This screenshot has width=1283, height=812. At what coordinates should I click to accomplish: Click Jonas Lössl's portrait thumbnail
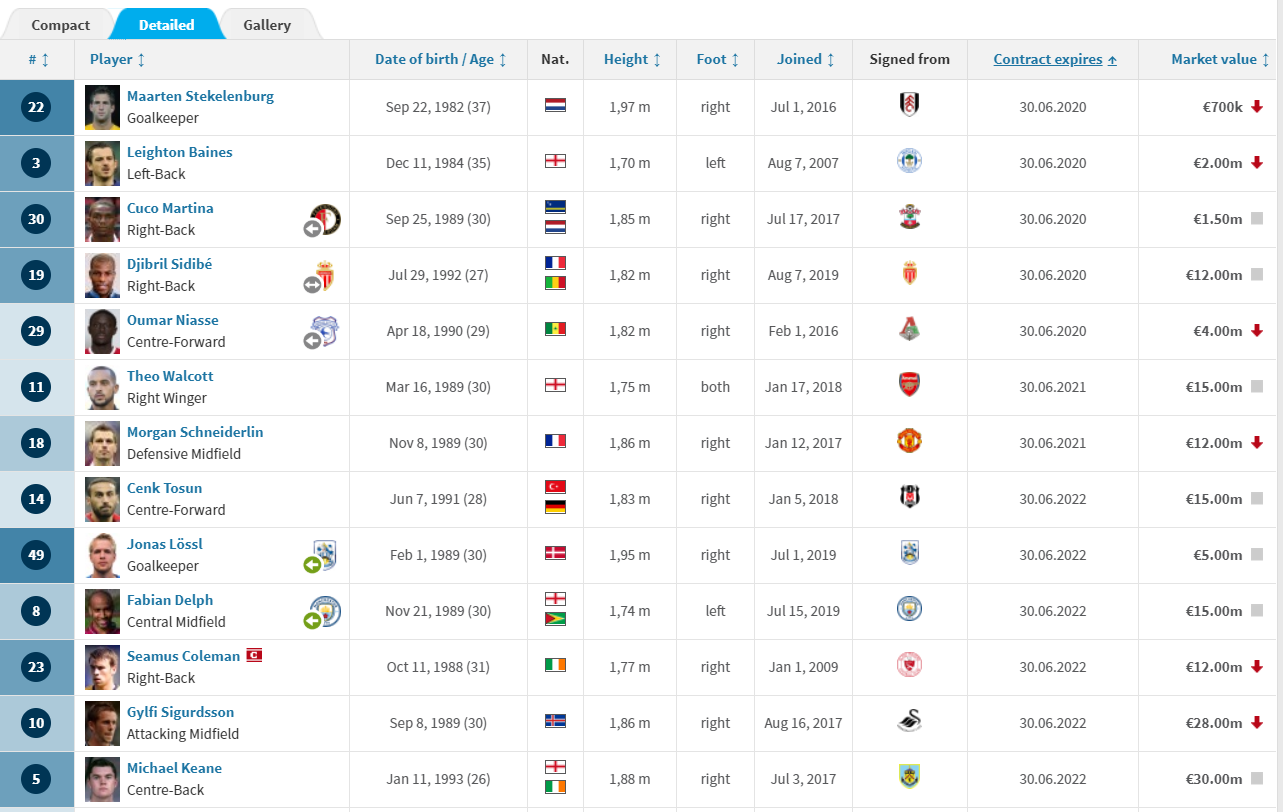click(102, 555)
